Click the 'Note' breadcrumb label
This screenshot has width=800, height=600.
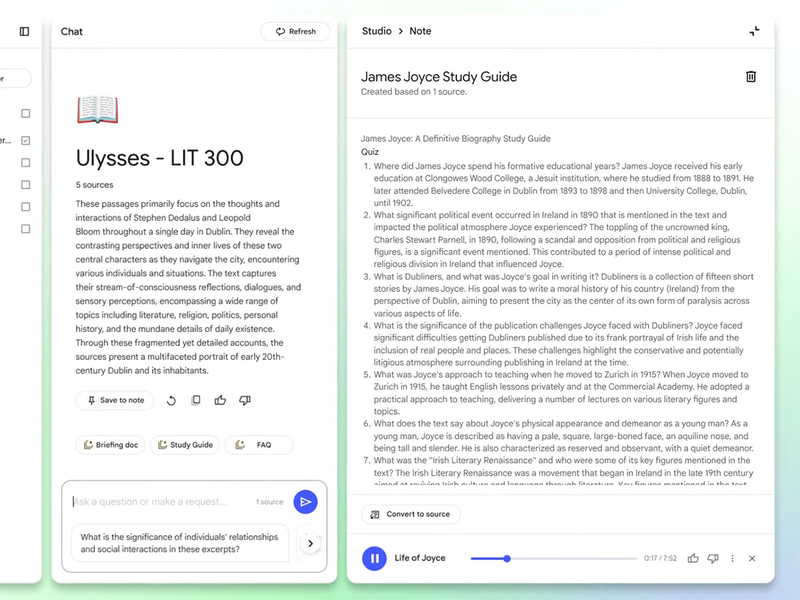tap(420, 31)
